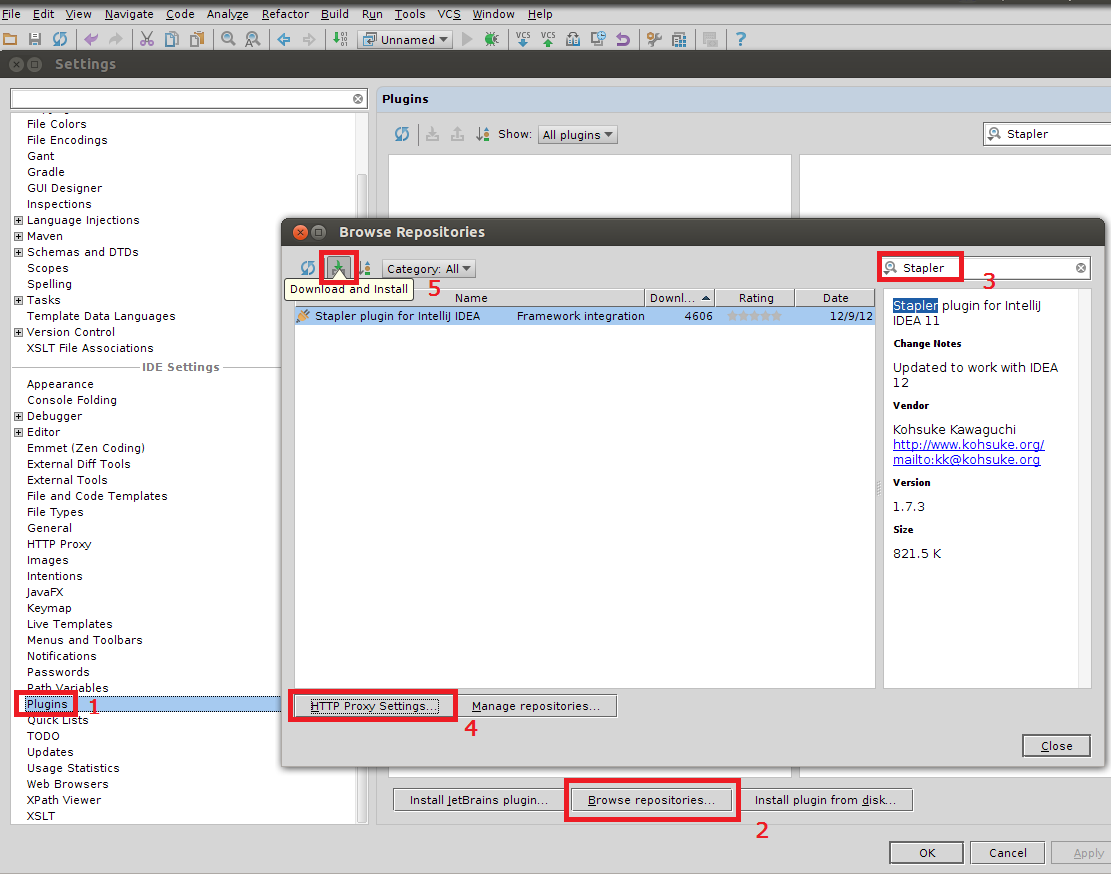Select the Stapler plugin for IntelliJ IDEA row
Screen dimensions: 1111x874
click(585, 316)
